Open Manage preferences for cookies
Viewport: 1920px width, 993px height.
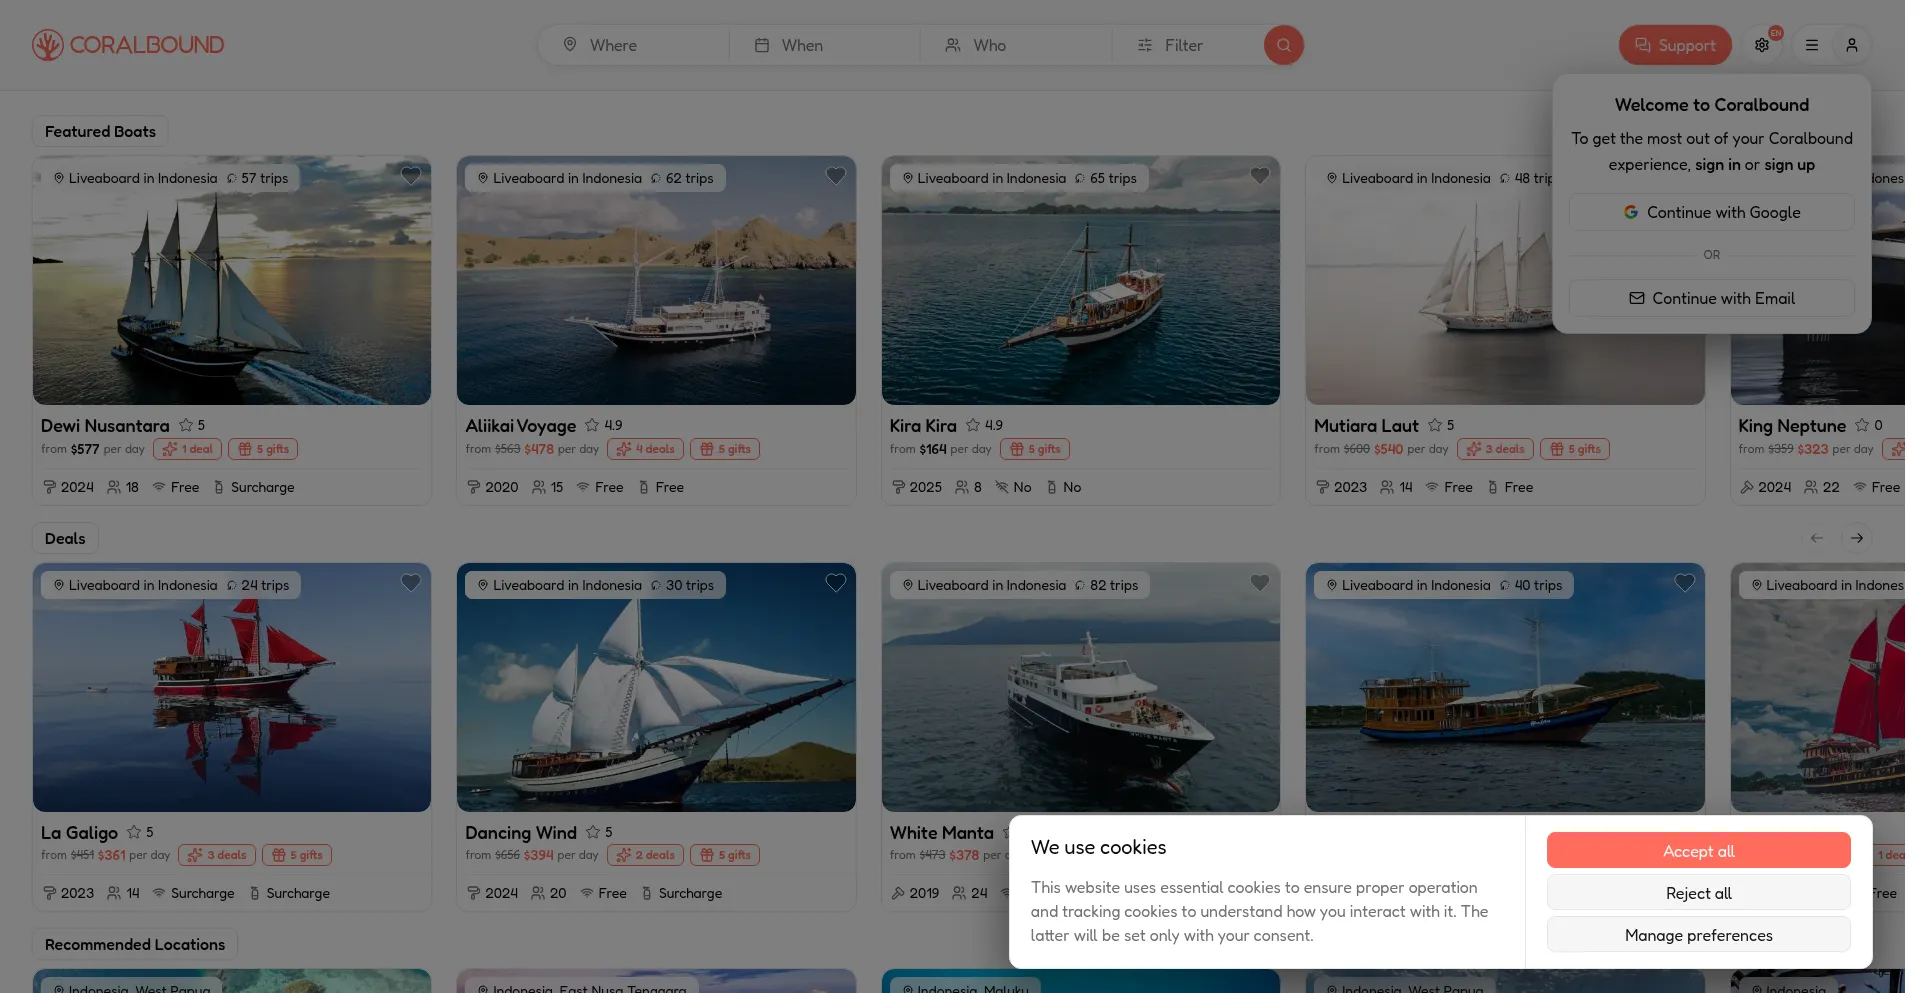pos(1698,935)
